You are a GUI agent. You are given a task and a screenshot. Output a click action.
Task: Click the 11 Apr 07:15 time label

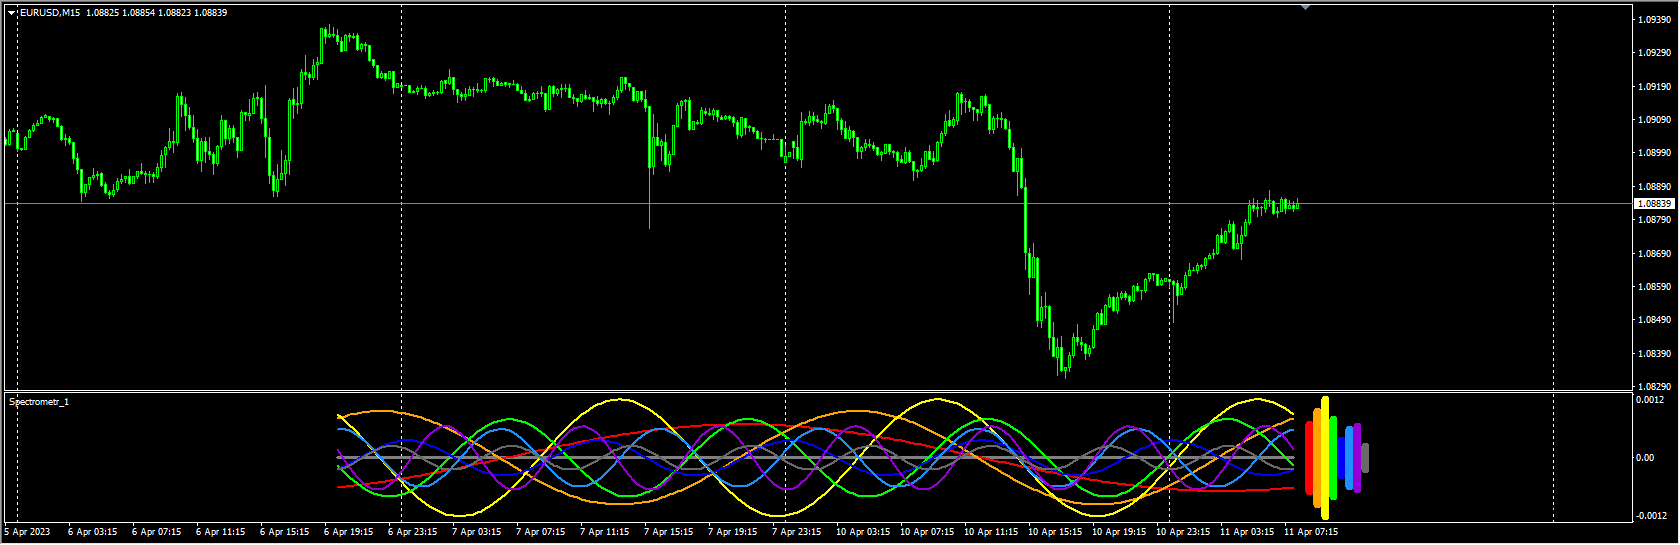click(1310, 532)
